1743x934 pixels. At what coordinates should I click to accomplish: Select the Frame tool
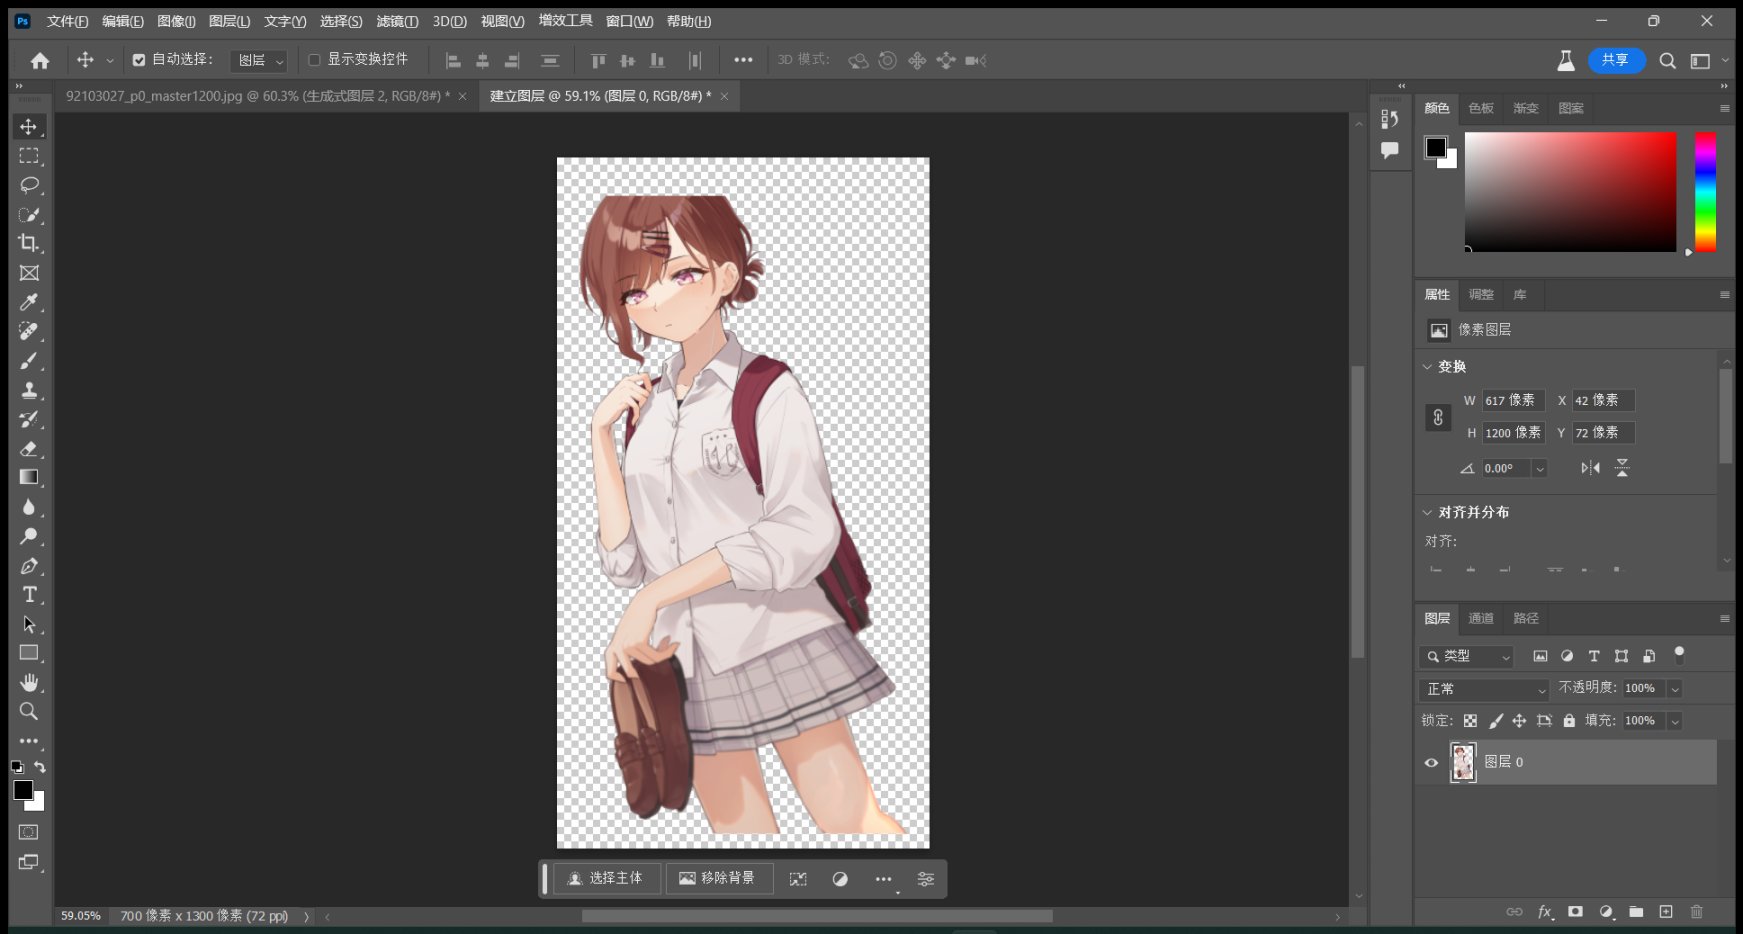click(x=29, y=273)
